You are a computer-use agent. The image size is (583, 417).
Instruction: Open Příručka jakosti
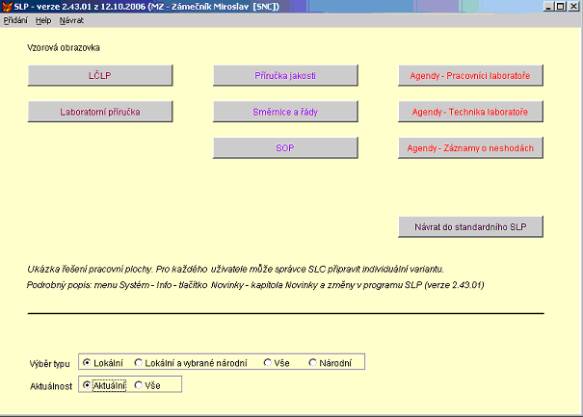click(x=285, y=75)
